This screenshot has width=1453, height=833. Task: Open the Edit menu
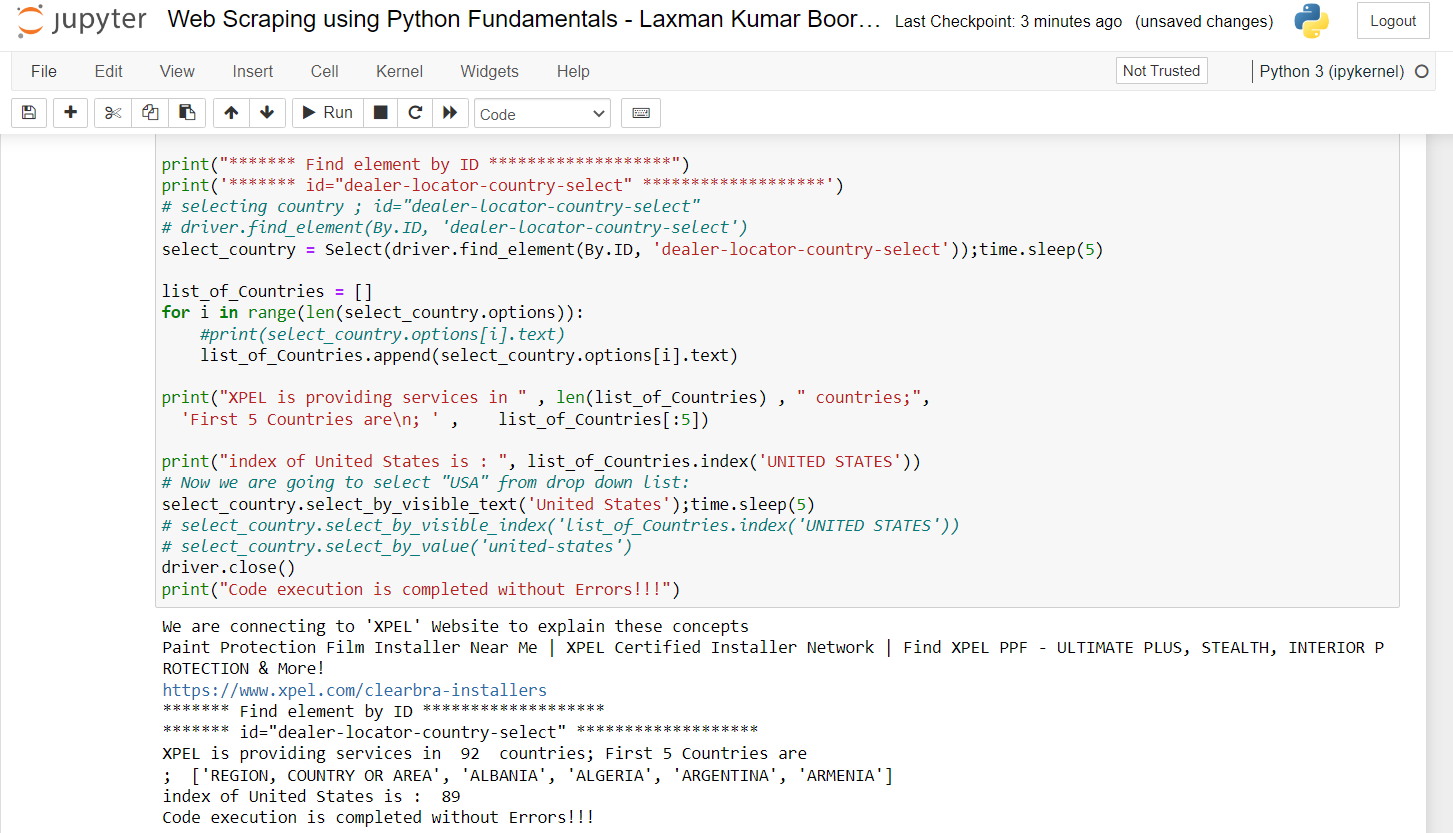tap(109, 71)
